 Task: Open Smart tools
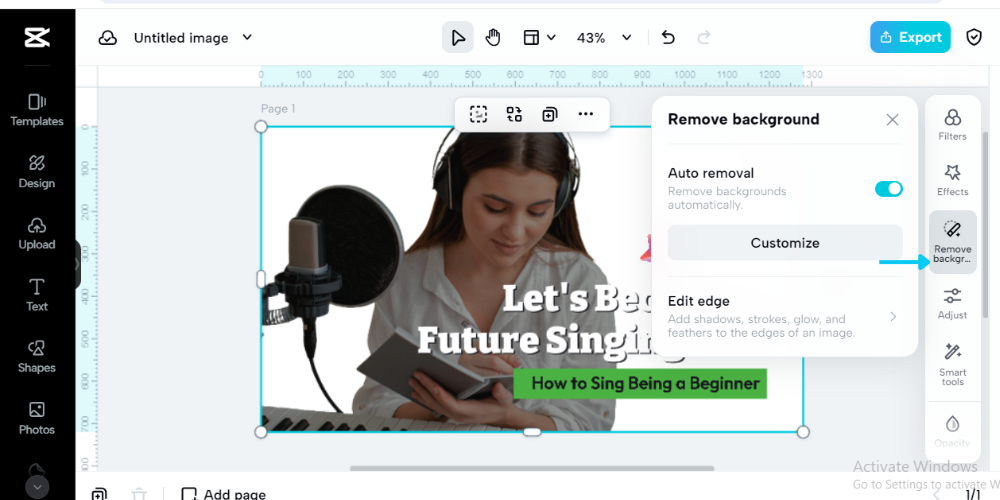[952, 364]
